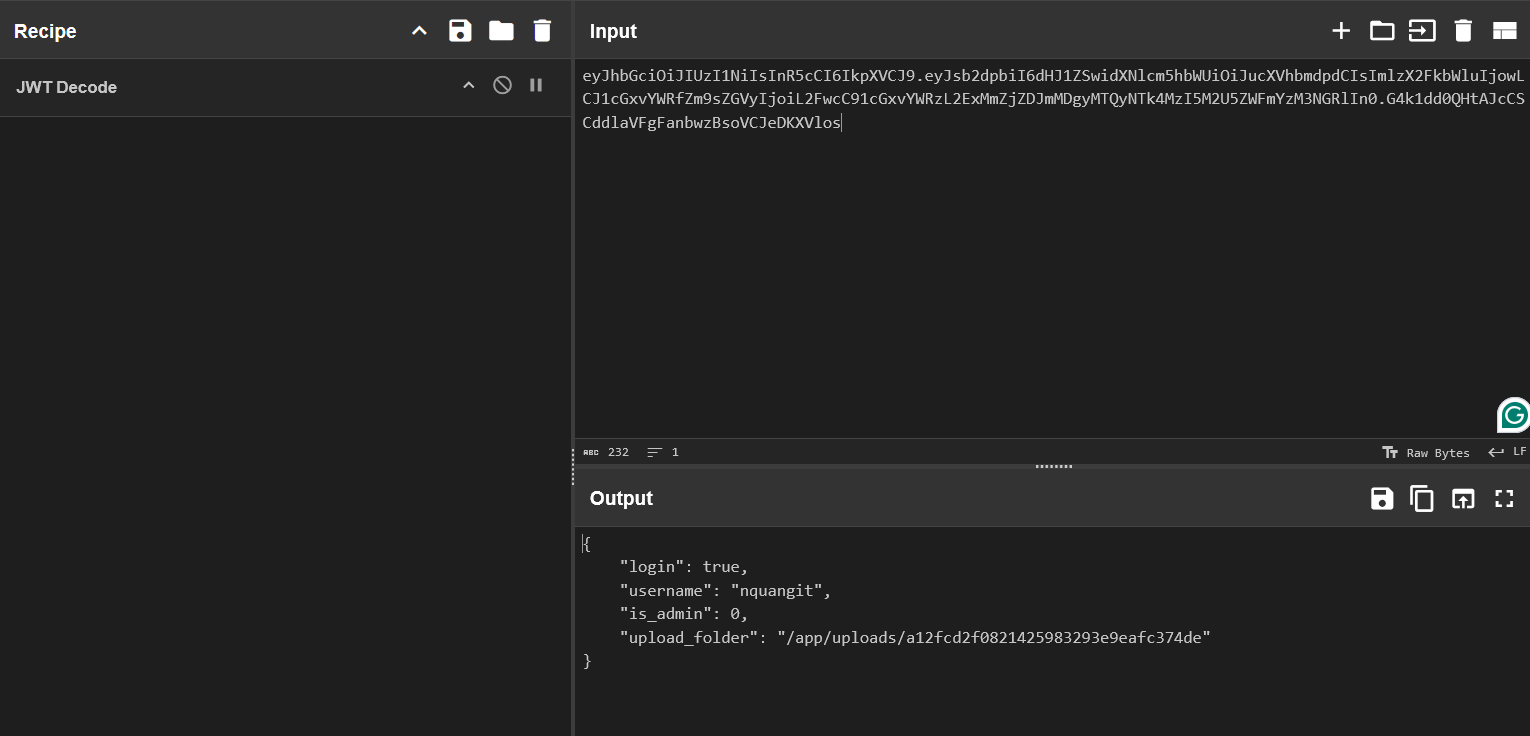Click inside the Input JWT text area

coord(1052,250)
